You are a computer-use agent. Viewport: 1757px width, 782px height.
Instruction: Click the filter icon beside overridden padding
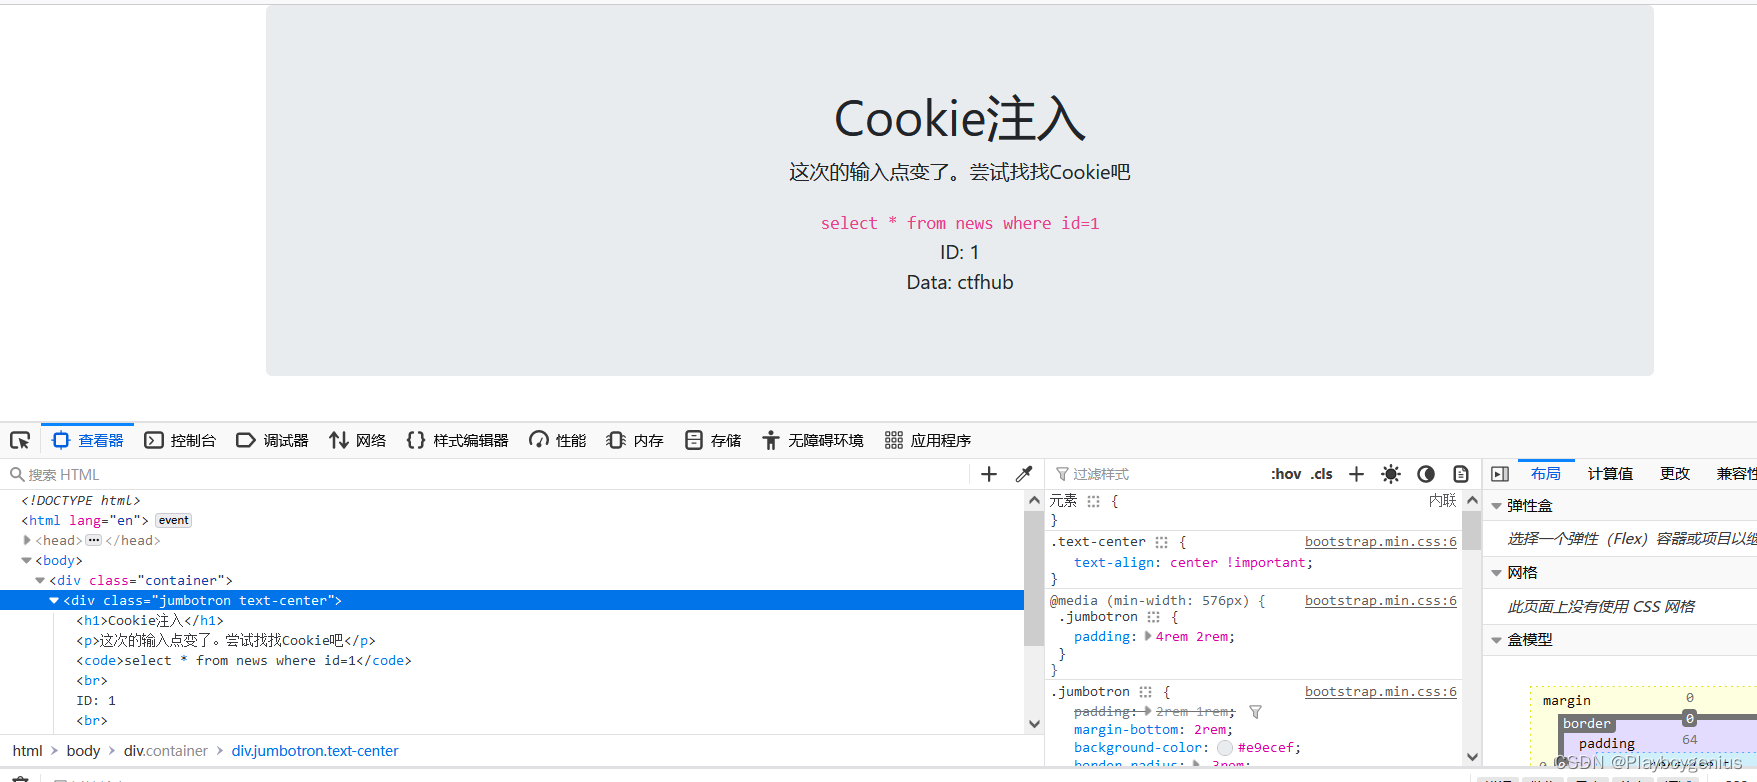(1255, 712)
